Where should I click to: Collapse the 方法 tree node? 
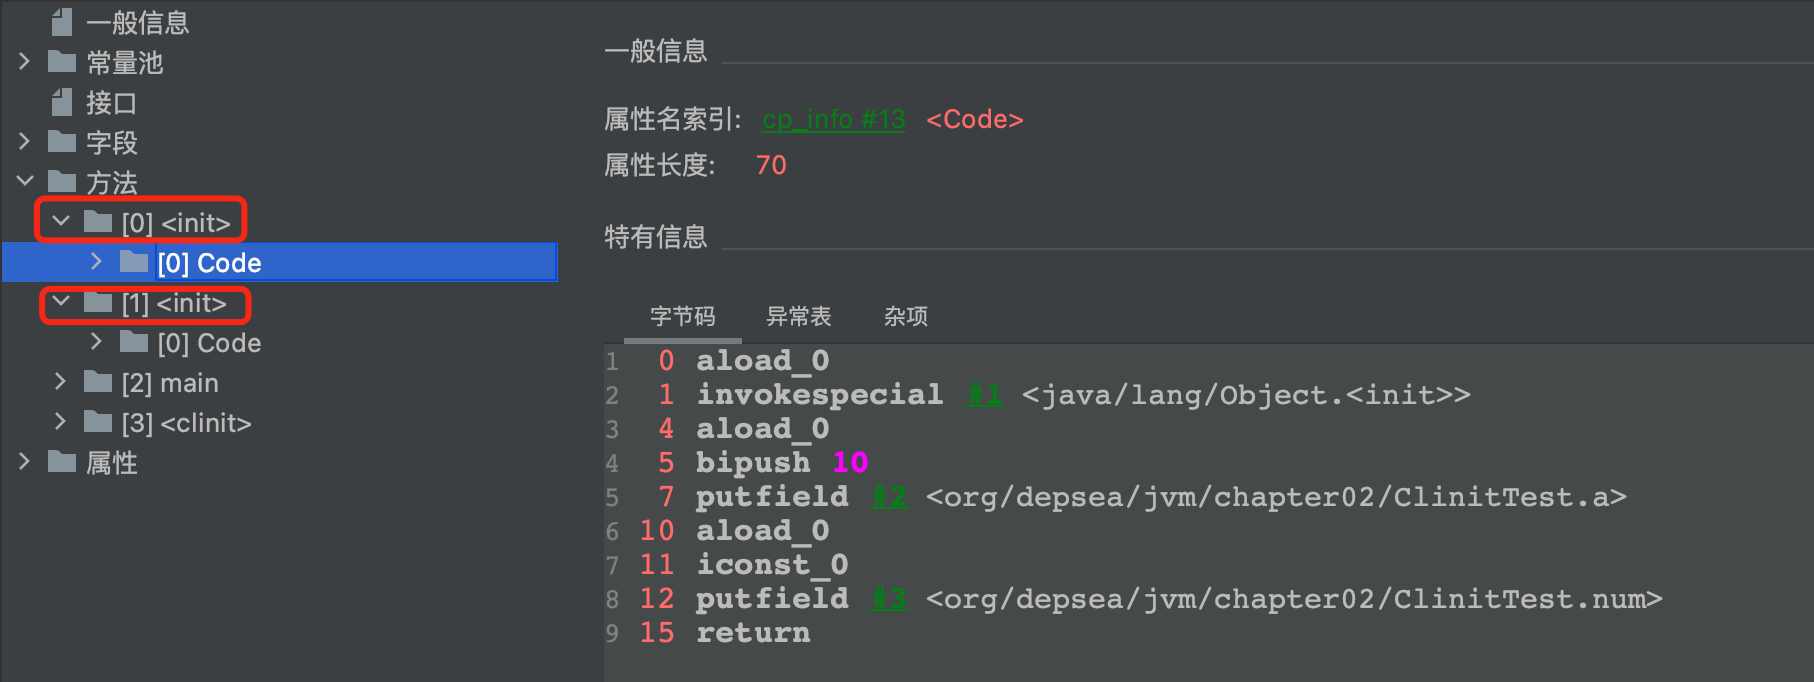pyautogui.click(x=25, y=181)
